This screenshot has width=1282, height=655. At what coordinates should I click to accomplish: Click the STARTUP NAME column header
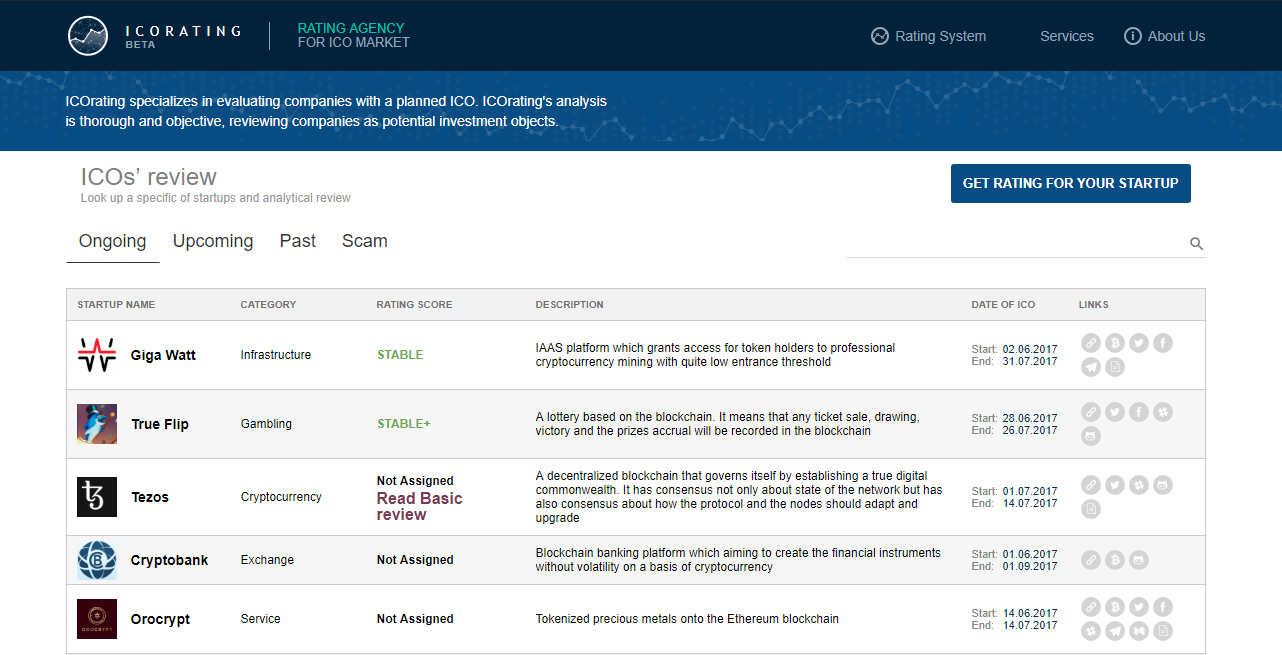click(x=116, y=305)
